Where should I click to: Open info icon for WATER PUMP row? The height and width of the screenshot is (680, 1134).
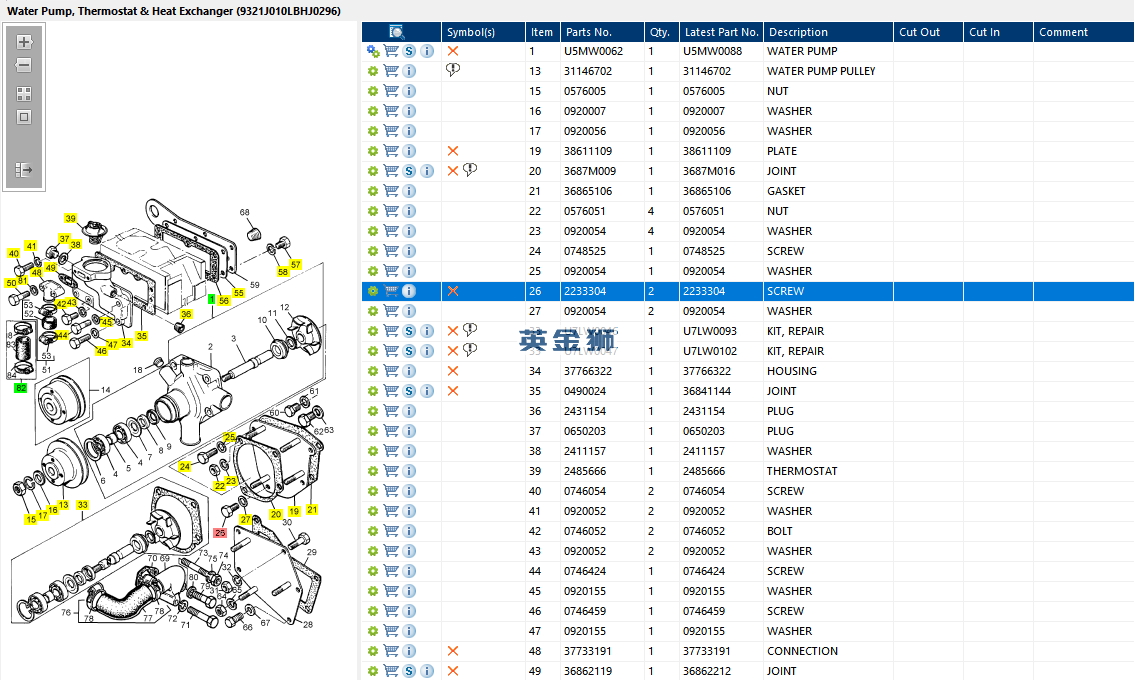click(x=427, y=51)
